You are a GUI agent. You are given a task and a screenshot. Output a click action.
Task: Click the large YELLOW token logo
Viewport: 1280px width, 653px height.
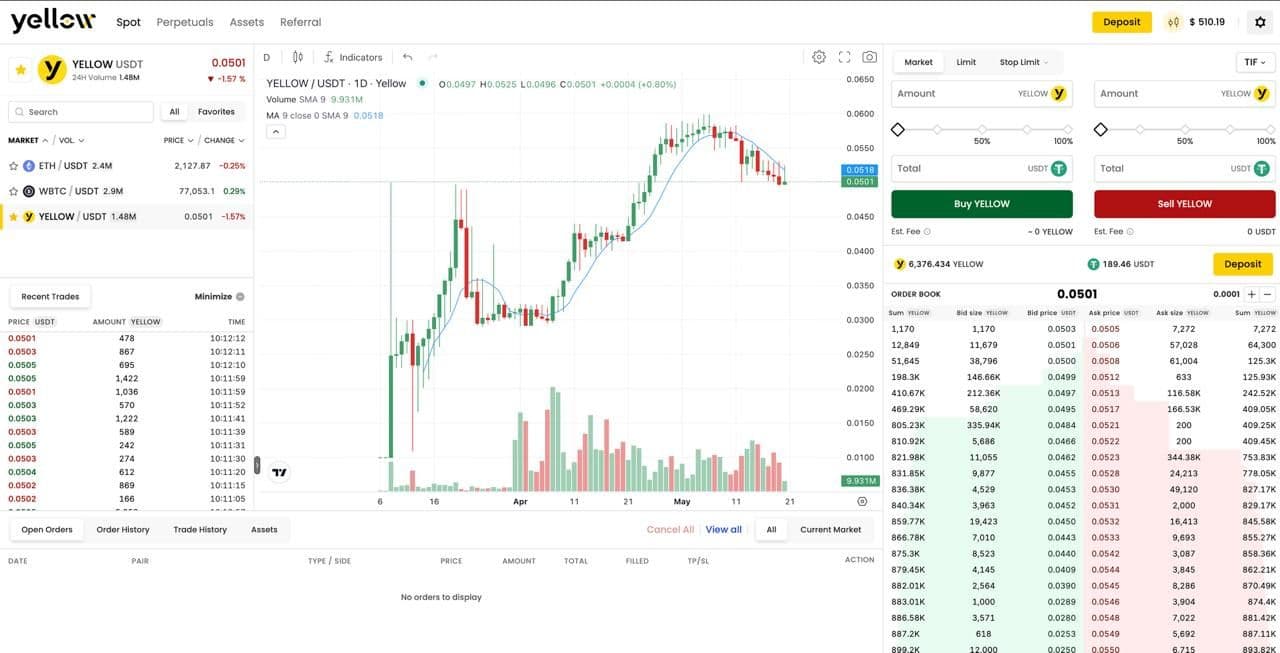tap(52, 70)
